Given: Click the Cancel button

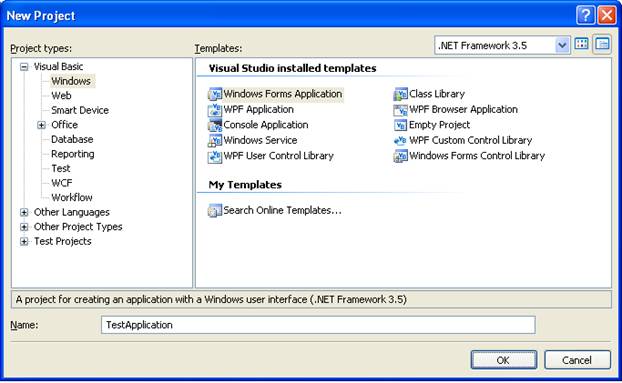Looking at the screenshot, I should [x=577, y=360].
